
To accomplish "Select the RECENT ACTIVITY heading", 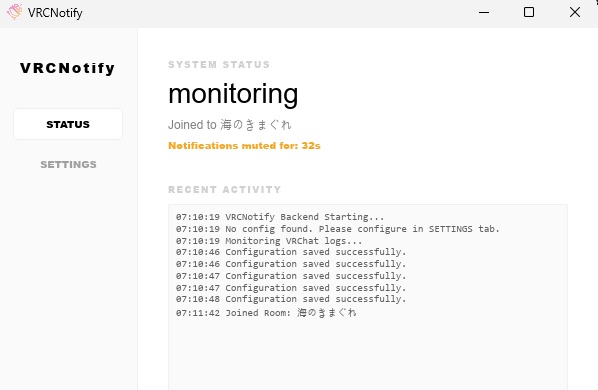I will (225, 189).
